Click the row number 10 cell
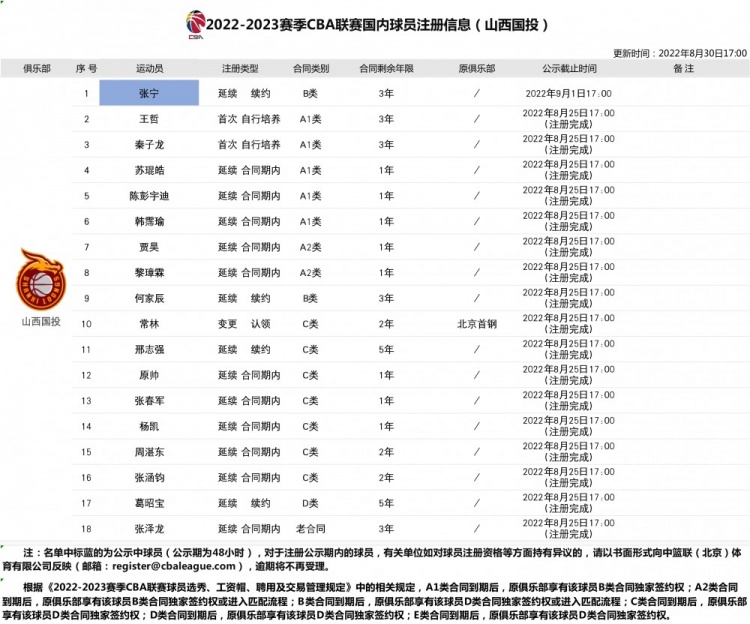 (x=86, y=324)
